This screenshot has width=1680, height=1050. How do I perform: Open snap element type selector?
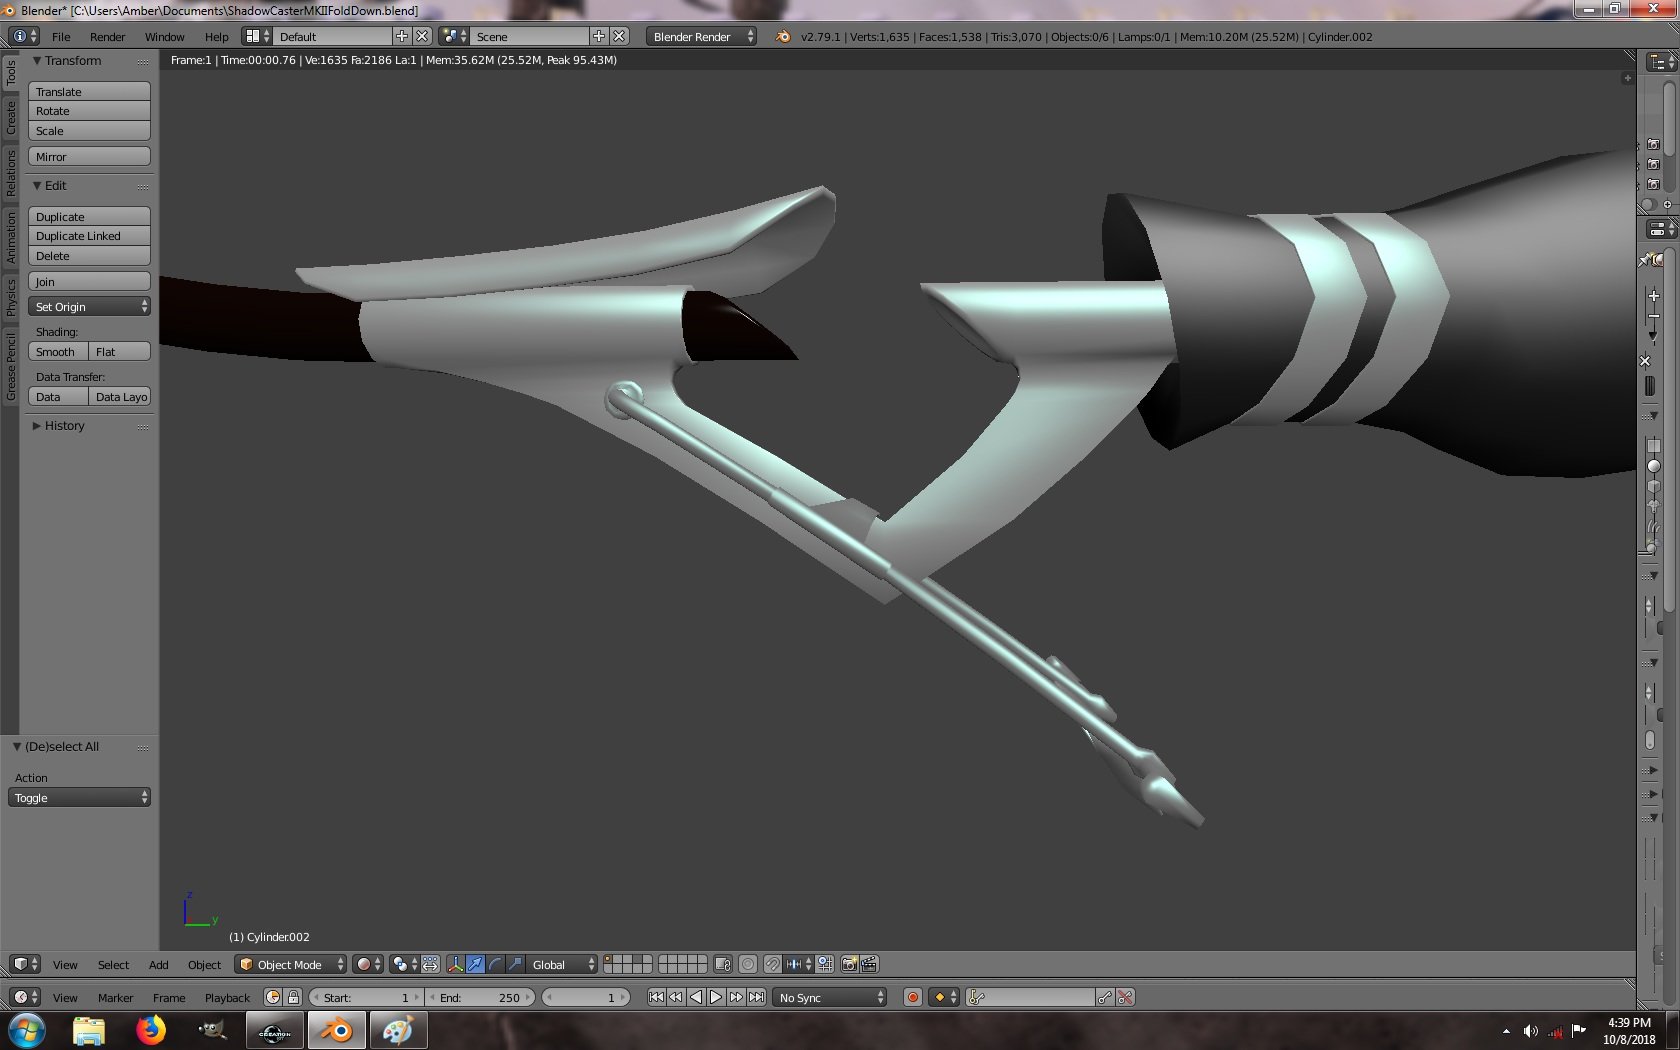point(799,964)
